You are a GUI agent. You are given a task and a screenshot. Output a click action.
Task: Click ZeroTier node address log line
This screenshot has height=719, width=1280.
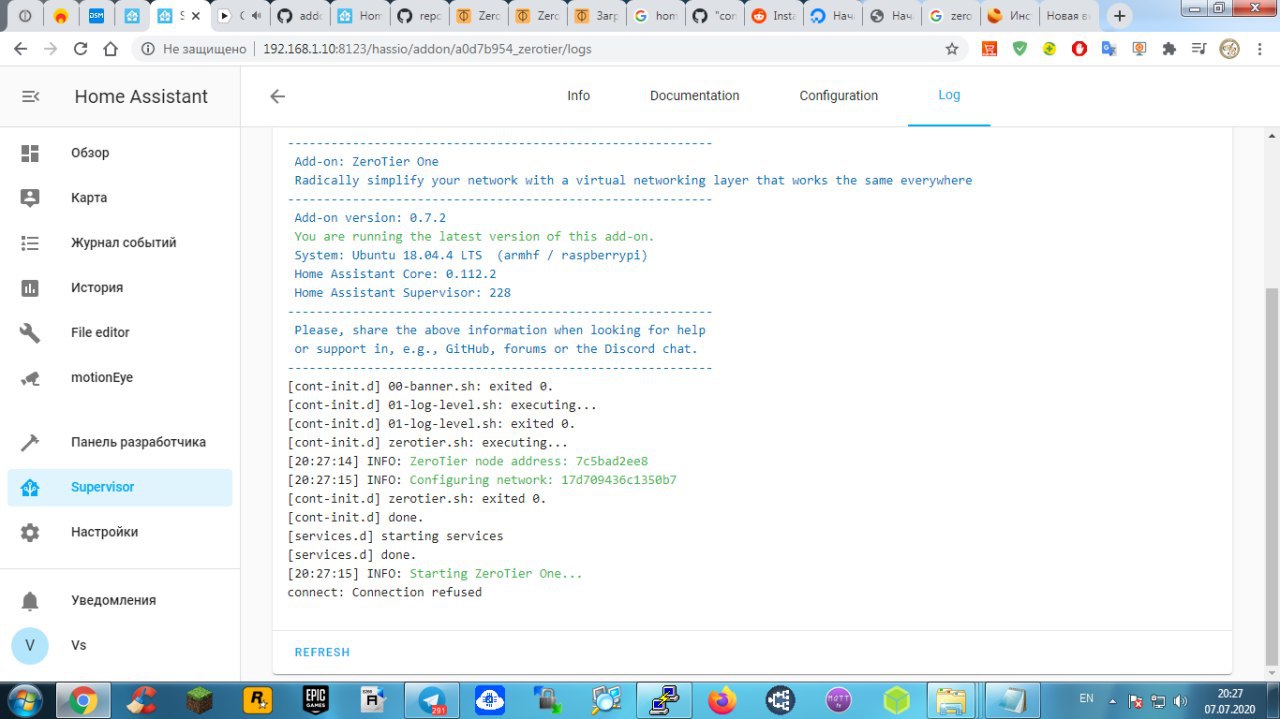coord(467,461)
